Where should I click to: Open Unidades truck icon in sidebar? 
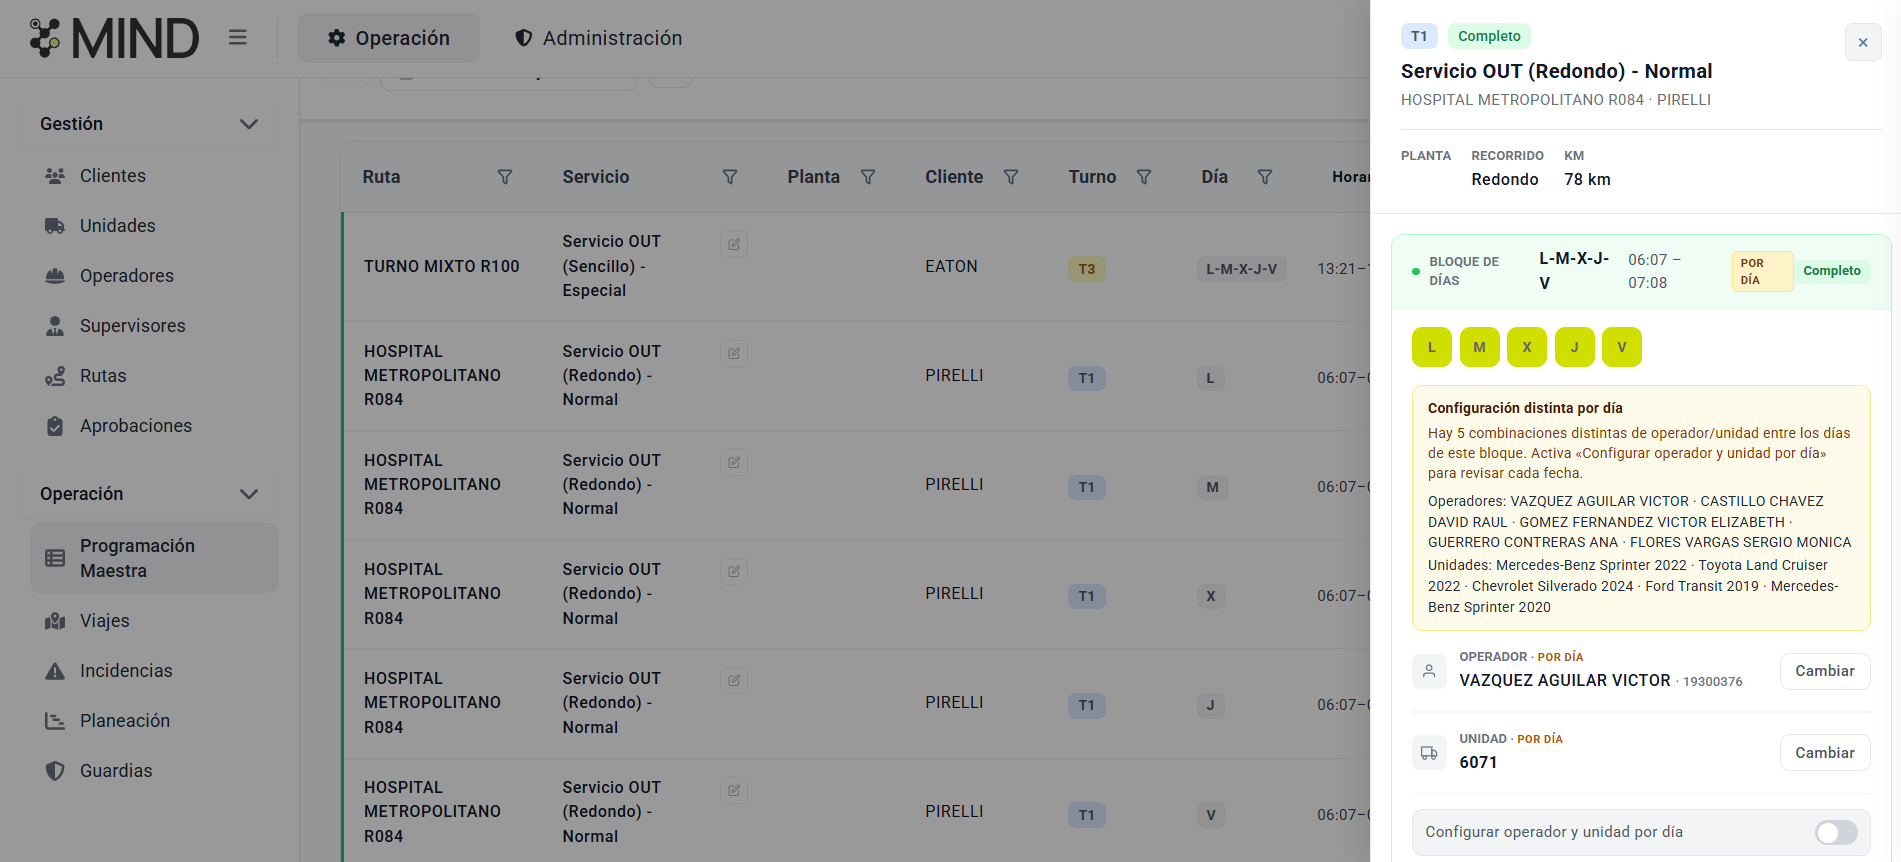point(55,226)
